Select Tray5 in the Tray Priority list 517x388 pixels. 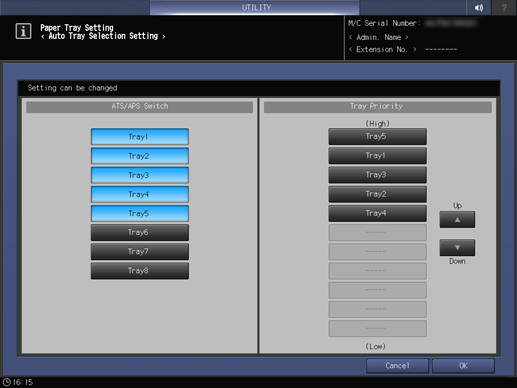point(377,136)
